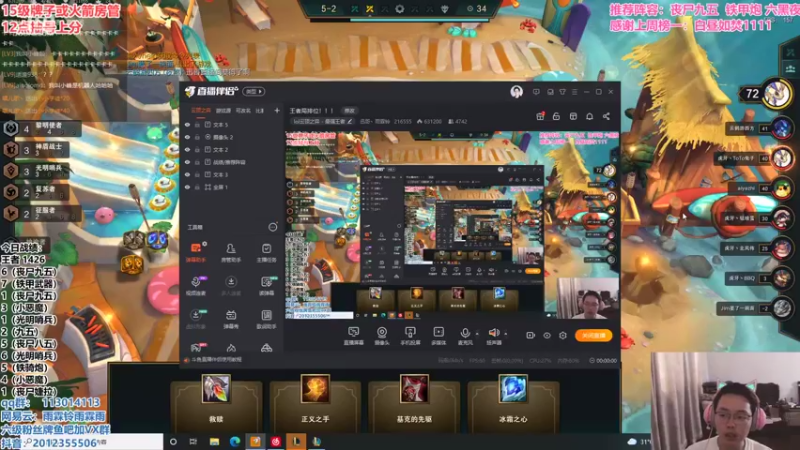This screenshot has height=450, width=800.
Task: Expand the speaker options arrow
Action: coord(506,334)
